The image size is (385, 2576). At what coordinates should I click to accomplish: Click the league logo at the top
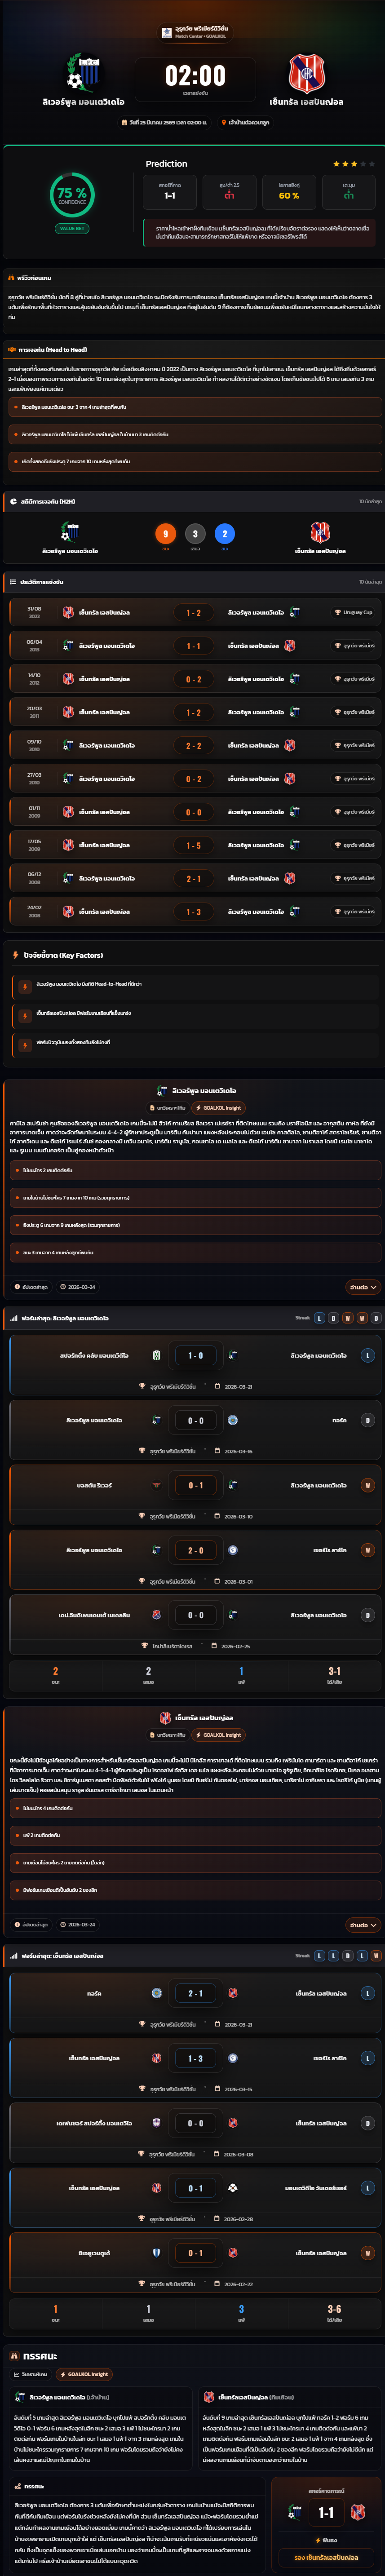click(167, 32)
